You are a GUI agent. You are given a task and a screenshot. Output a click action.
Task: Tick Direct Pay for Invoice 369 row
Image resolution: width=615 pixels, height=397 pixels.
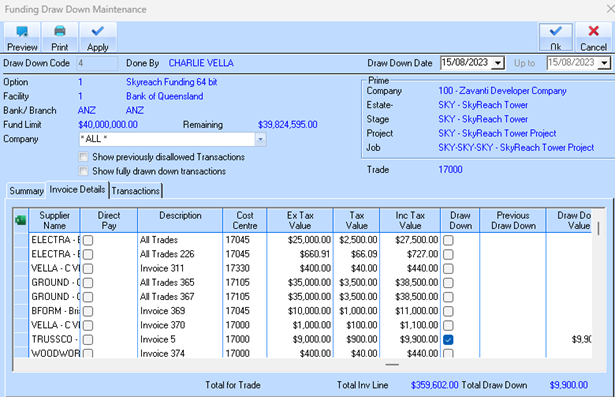88,311
